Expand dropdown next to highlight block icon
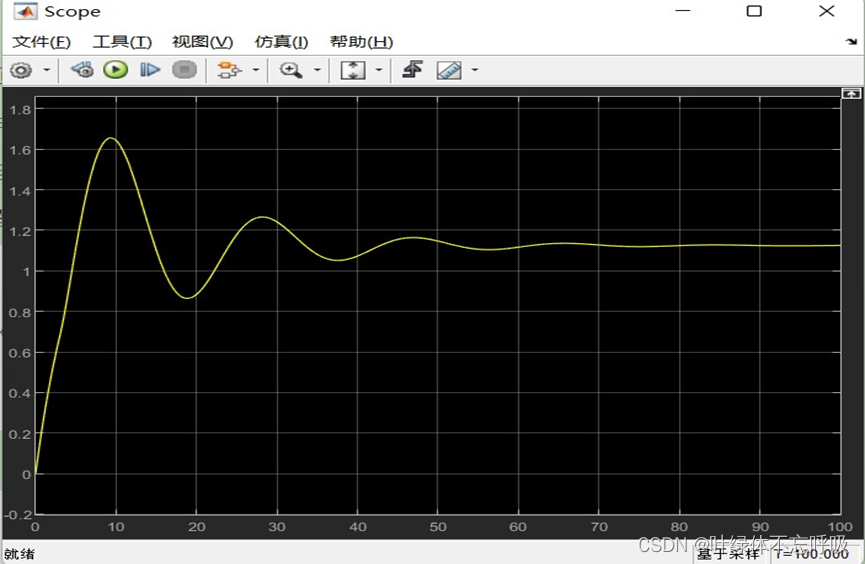 (255, 70)
